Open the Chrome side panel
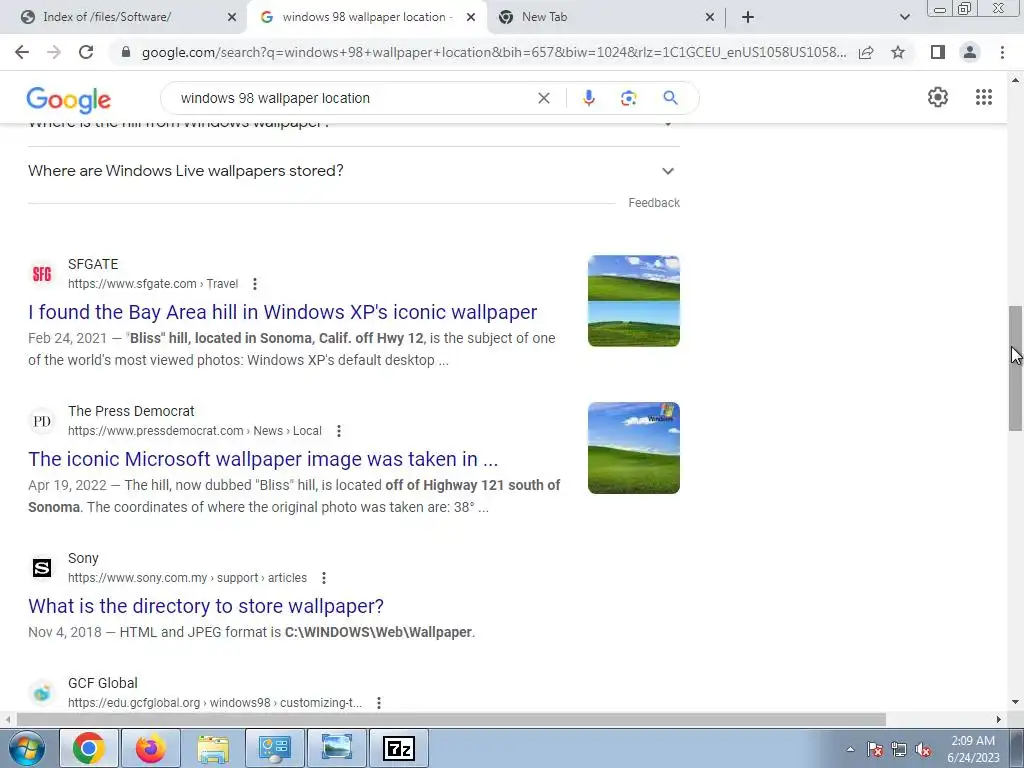The image size is (1024, 768). pos(938,52)
